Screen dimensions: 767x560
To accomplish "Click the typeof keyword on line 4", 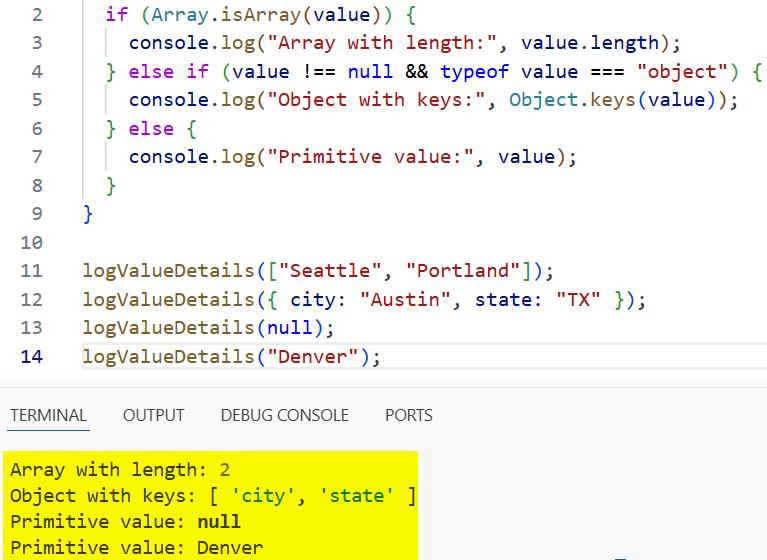I will point(474,72).
